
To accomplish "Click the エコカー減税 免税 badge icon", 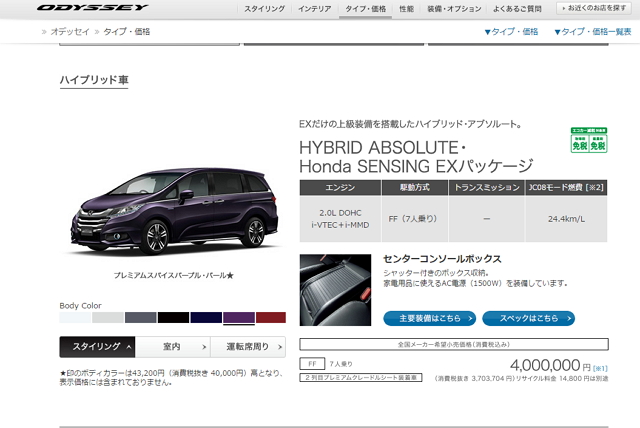I will (x=589, y=140).
